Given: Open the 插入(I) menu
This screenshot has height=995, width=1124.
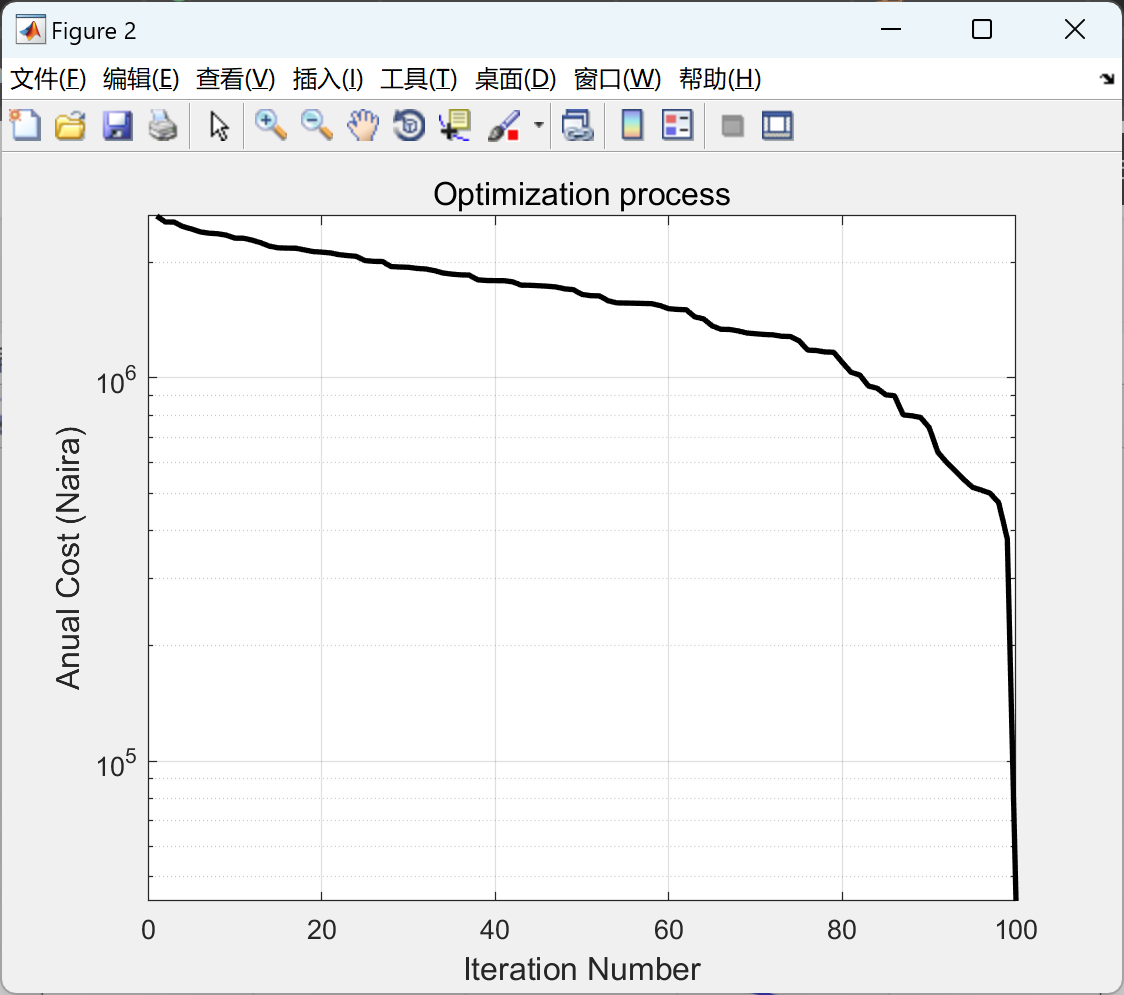Looking at the screenshot, I should [328, 79].
